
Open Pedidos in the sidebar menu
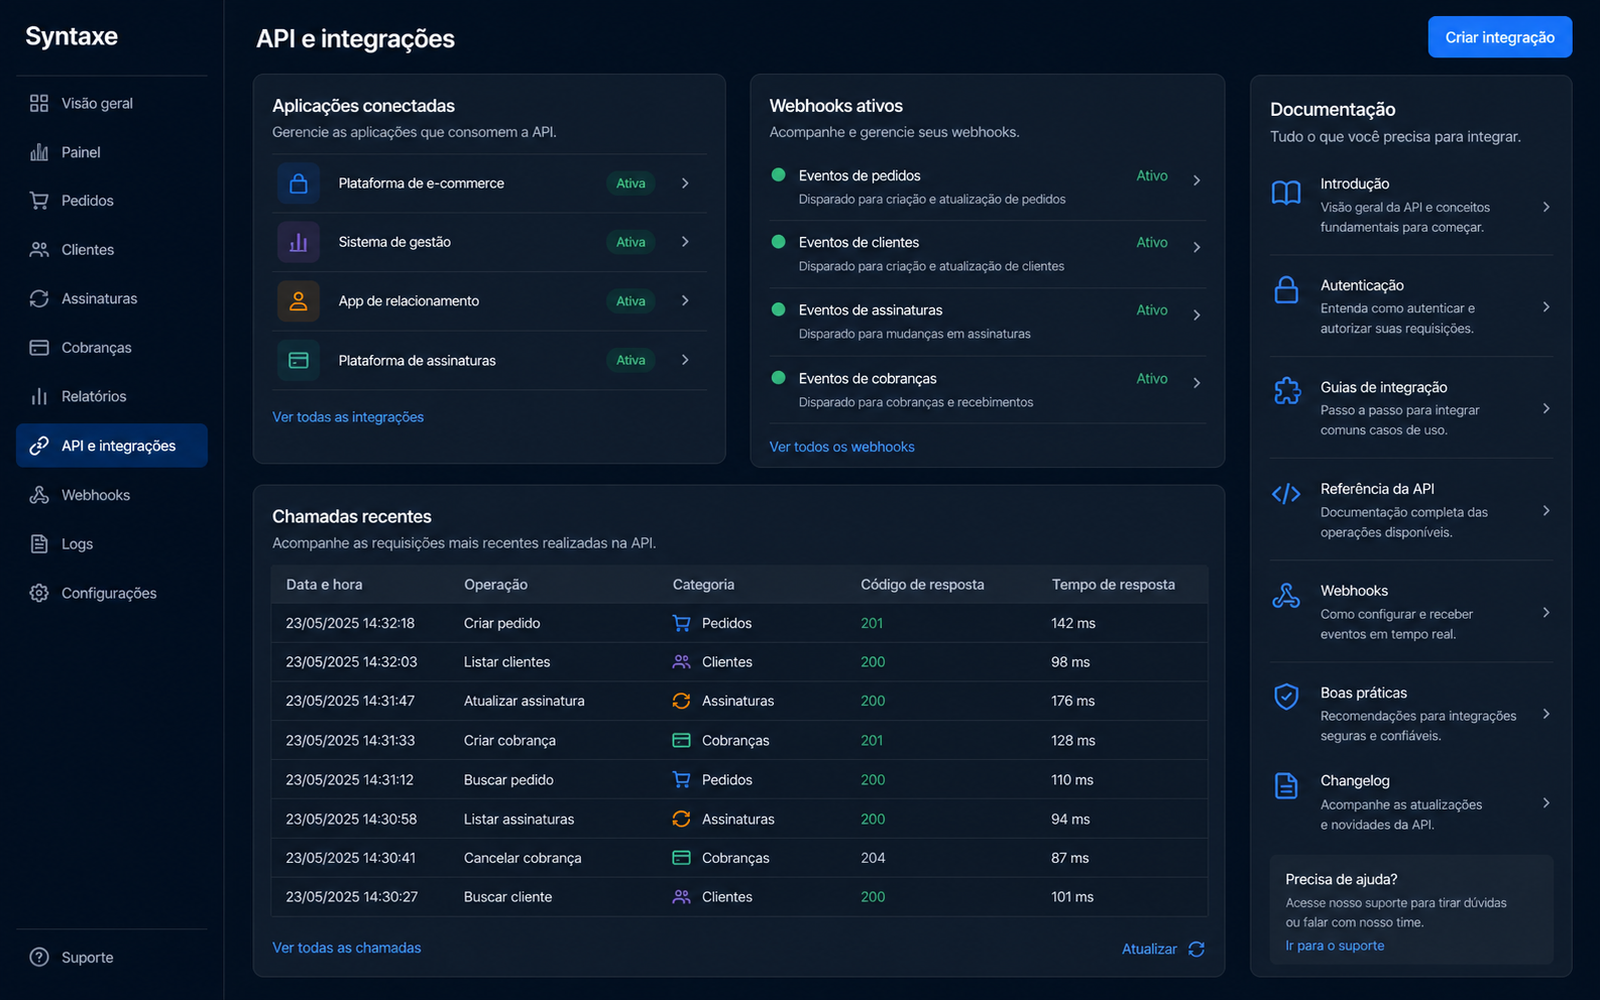point(111,200)
